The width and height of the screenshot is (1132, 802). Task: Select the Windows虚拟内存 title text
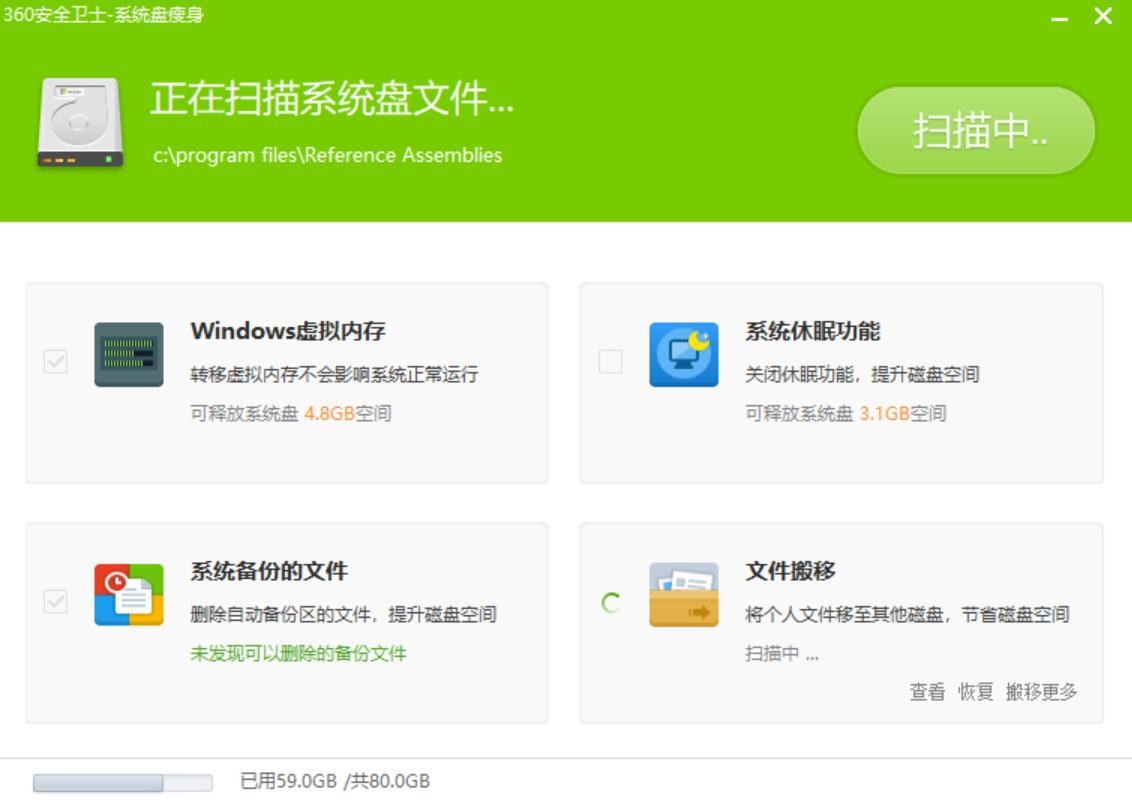288,331
